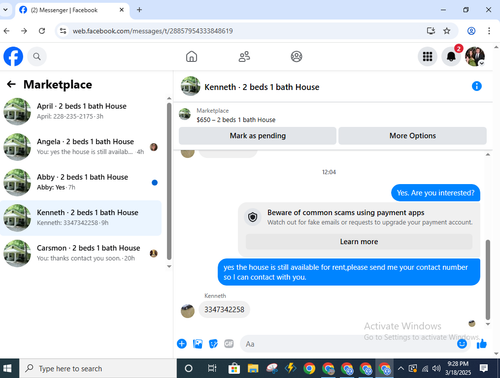
Task: Open the Friends icon in top navigation
Action: tap(244, 56)
